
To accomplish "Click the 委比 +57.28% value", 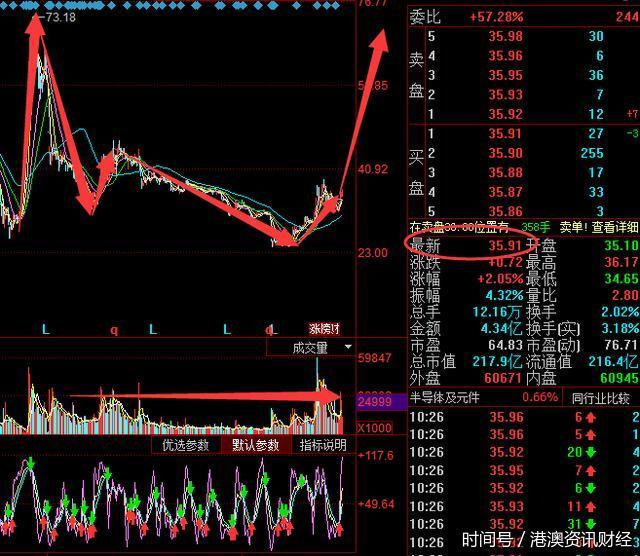I will click(496, 17).
